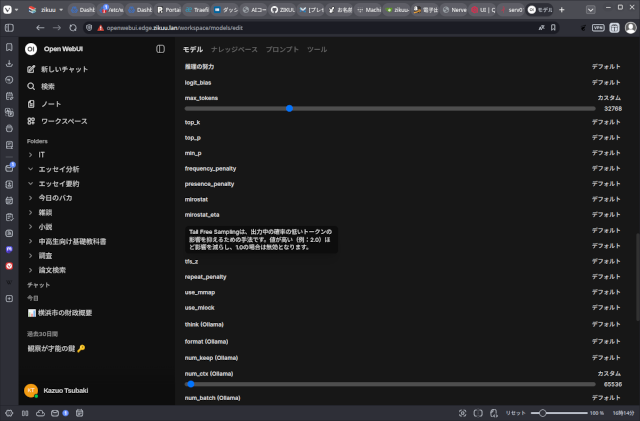Expand the エッセイ分析 folder
The image size is (640, 421).
coord(31,170)
